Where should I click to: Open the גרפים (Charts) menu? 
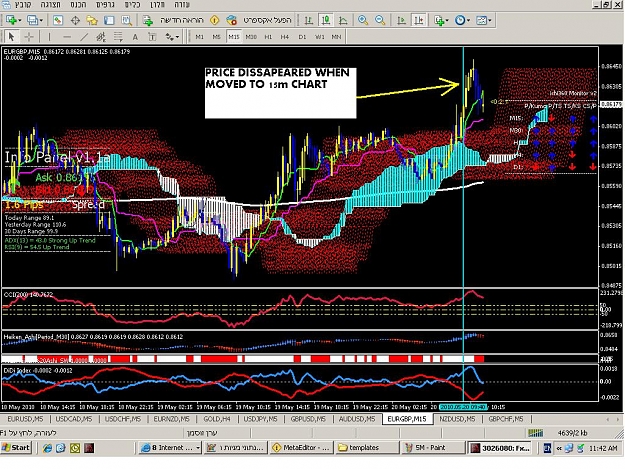(x=106, y=5)
